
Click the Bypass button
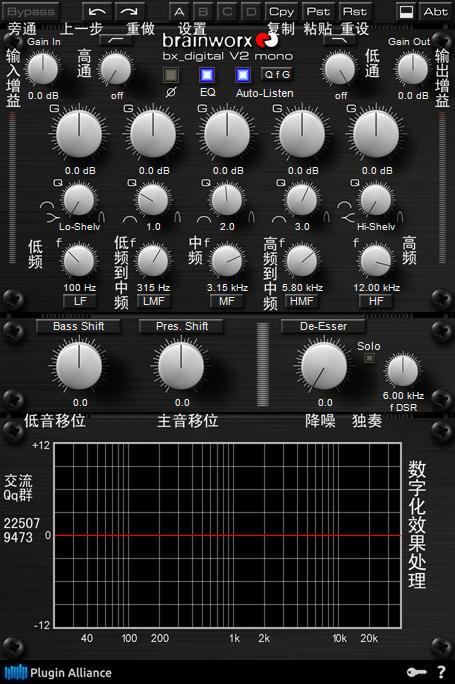(x=31, y=12)
